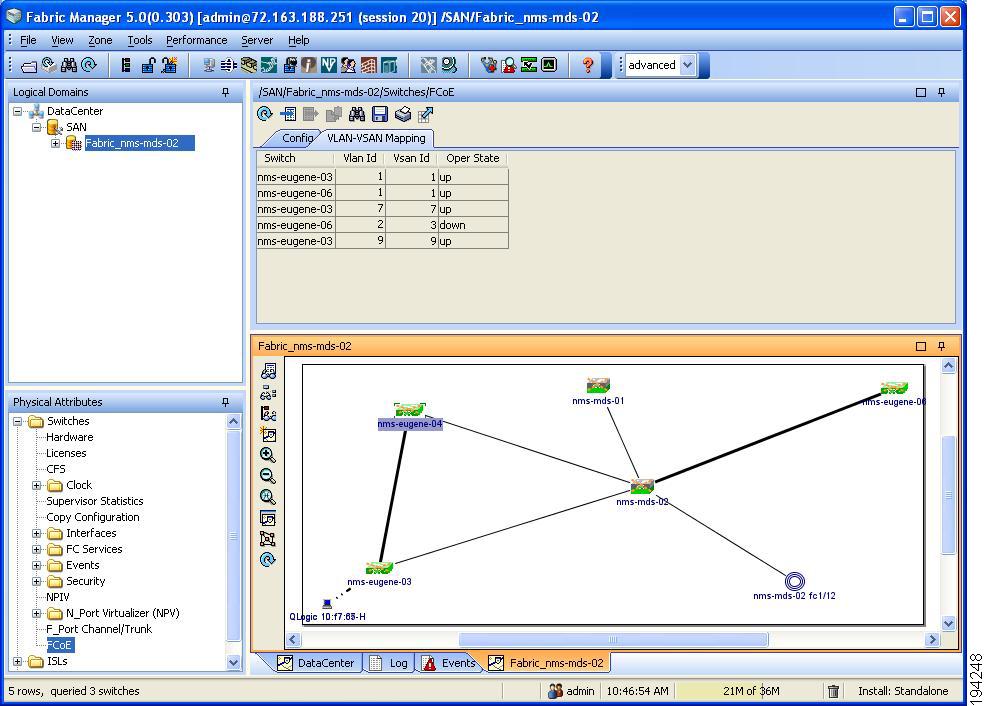
Task: Switch to the Config tab
Action: pyautogui.click(x=297, y=138)
